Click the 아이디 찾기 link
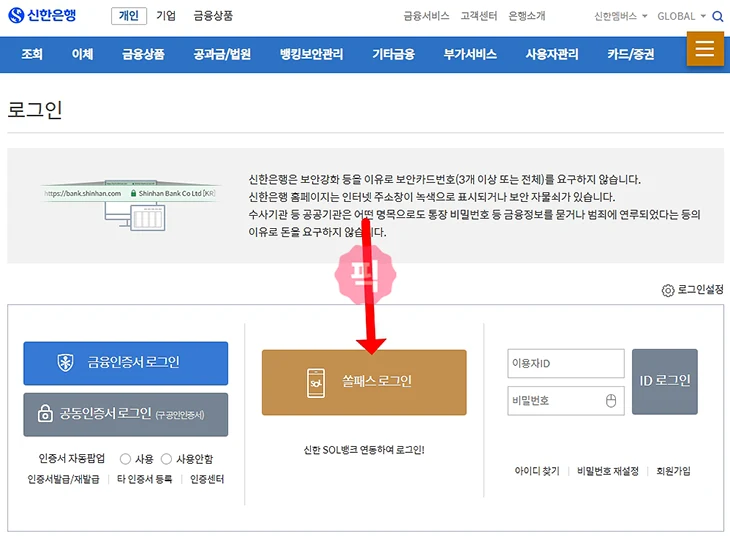The height and width of the screenshot is (550, 730). [x=537, y=471]
